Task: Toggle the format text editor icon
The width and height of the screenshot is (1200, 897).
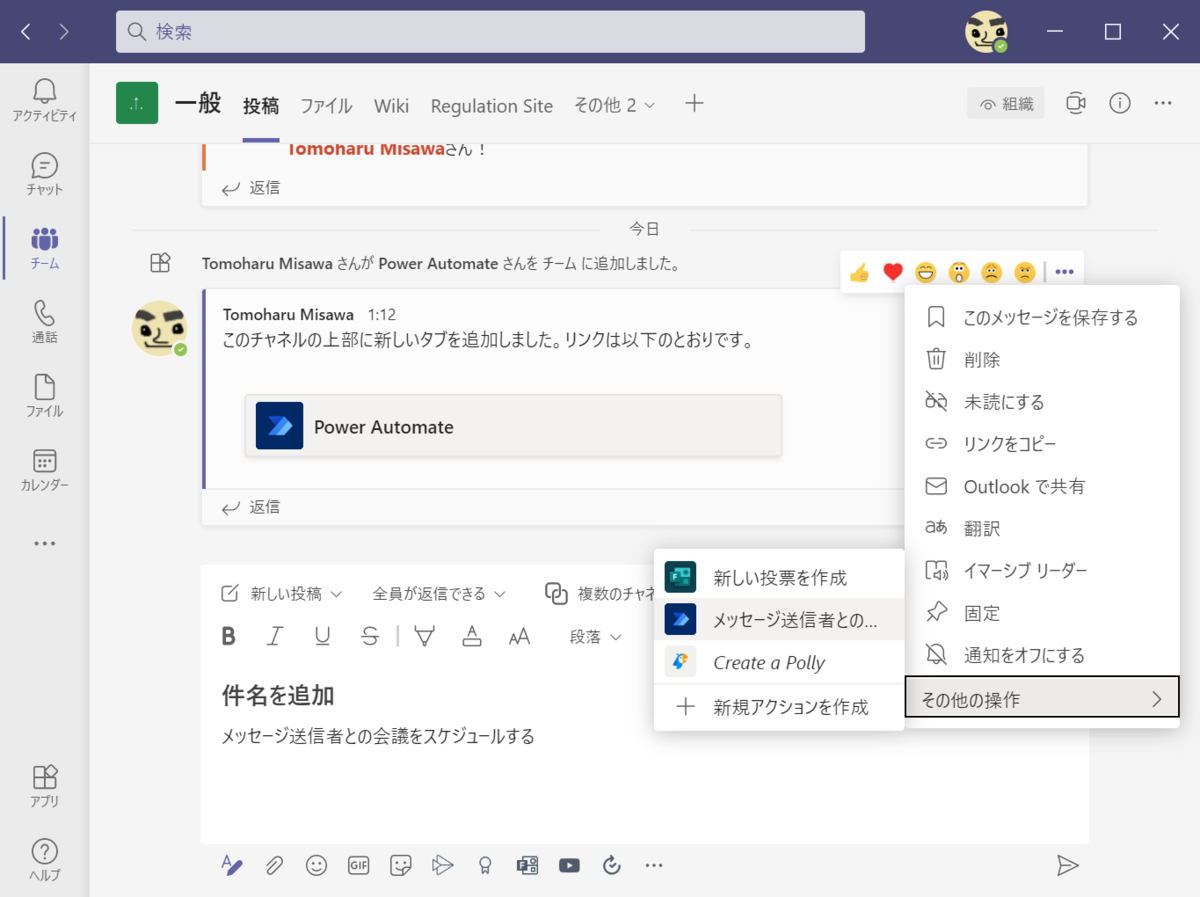Action: click(232, 866)
